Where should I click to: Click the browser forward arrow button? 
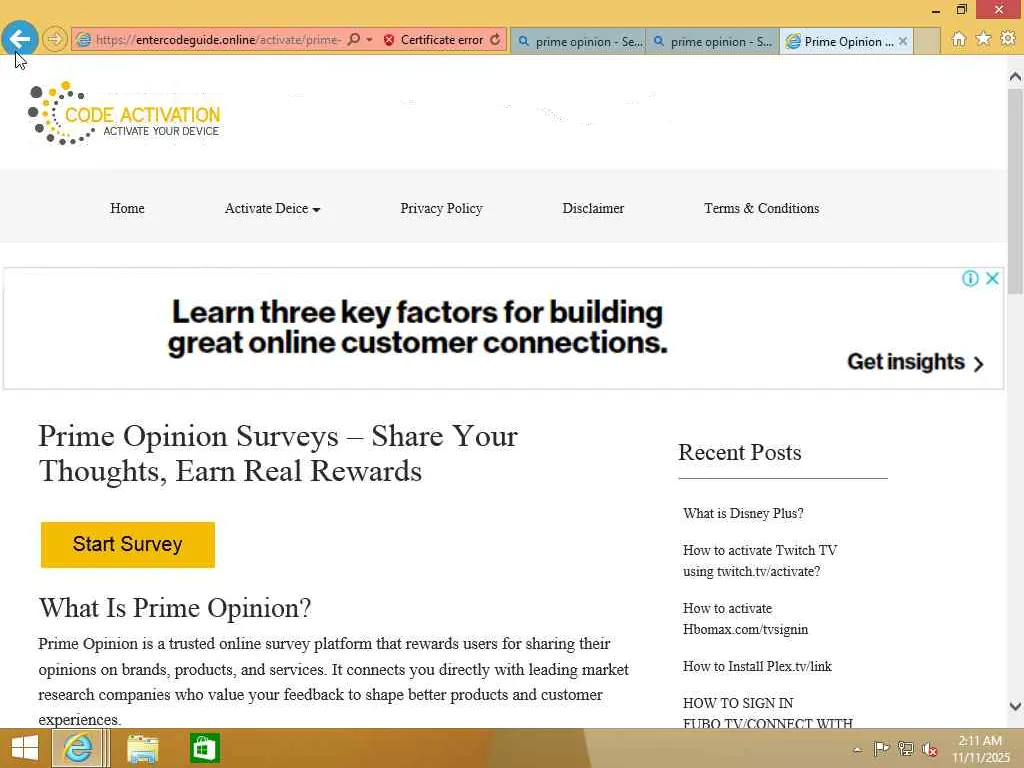[x=55, y=39]
